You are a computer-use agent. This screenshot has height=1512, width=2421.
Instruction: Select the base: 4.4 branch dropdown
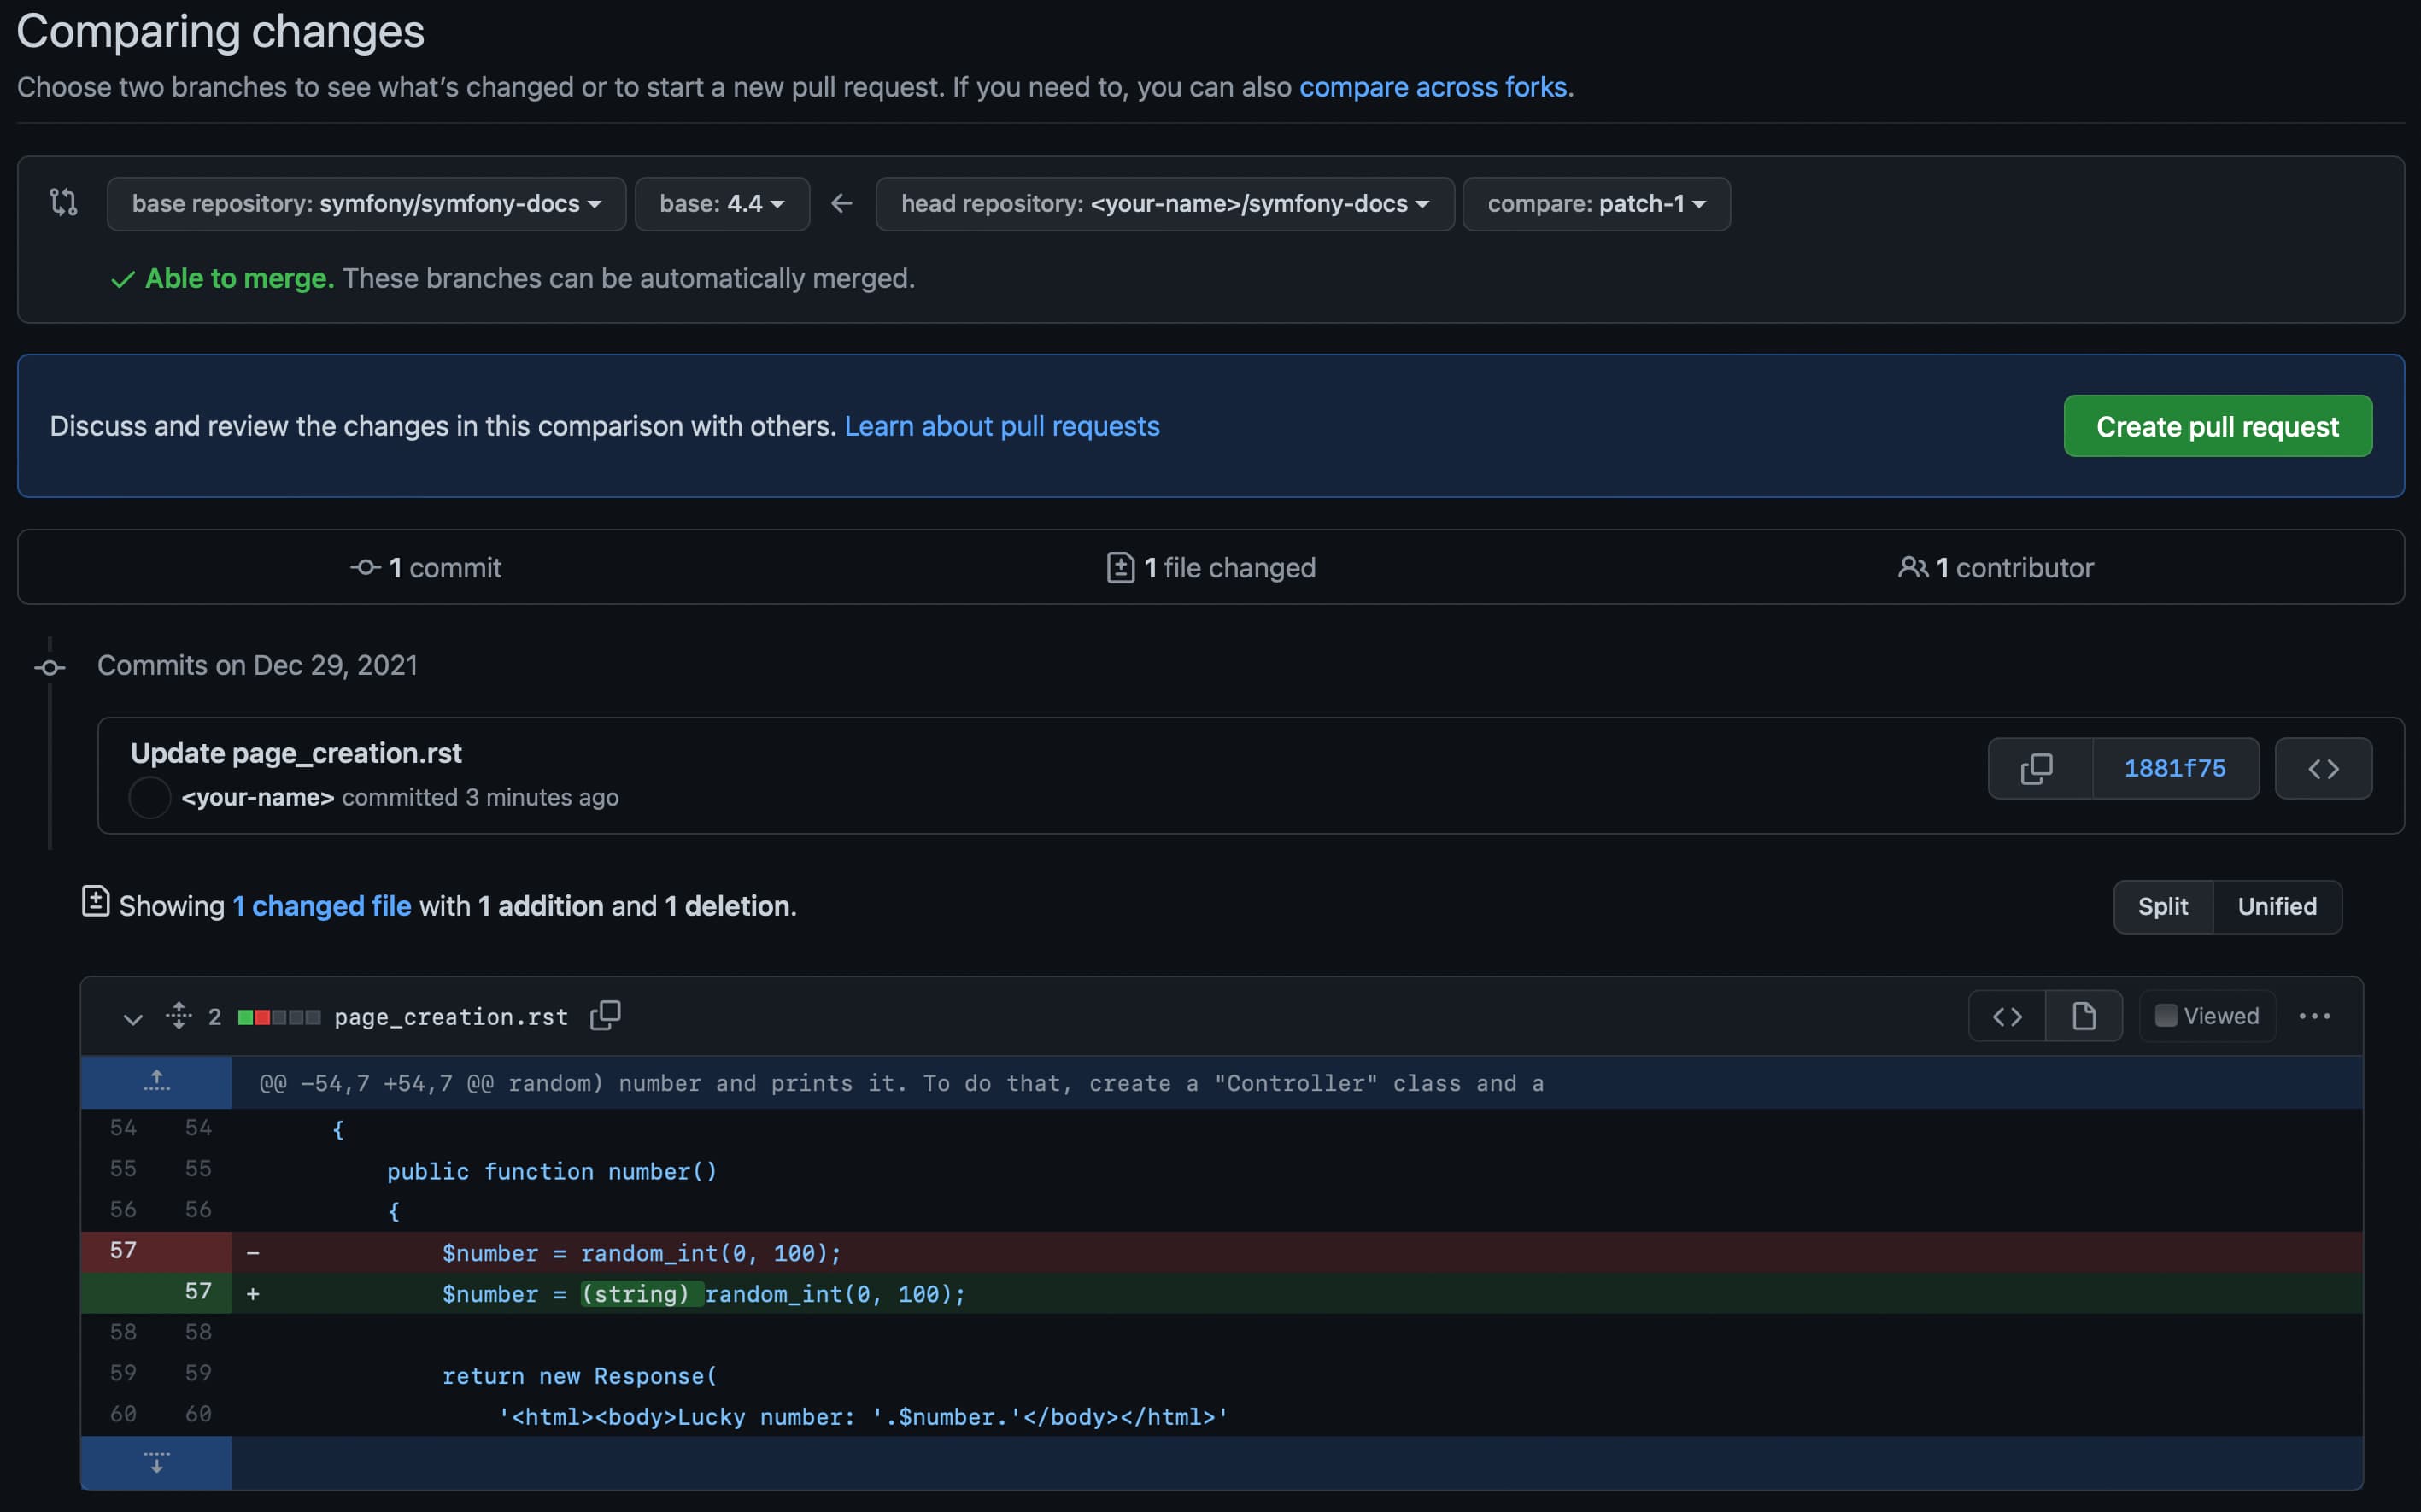(x=721, y=203)
